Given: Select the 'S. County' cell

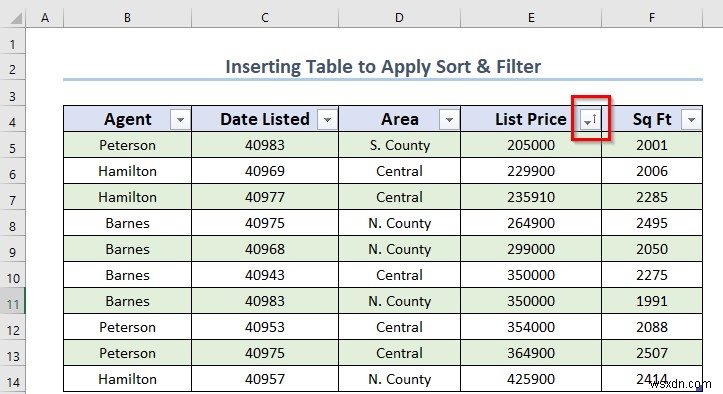Looking at the screenshot, I should (399, 145).
